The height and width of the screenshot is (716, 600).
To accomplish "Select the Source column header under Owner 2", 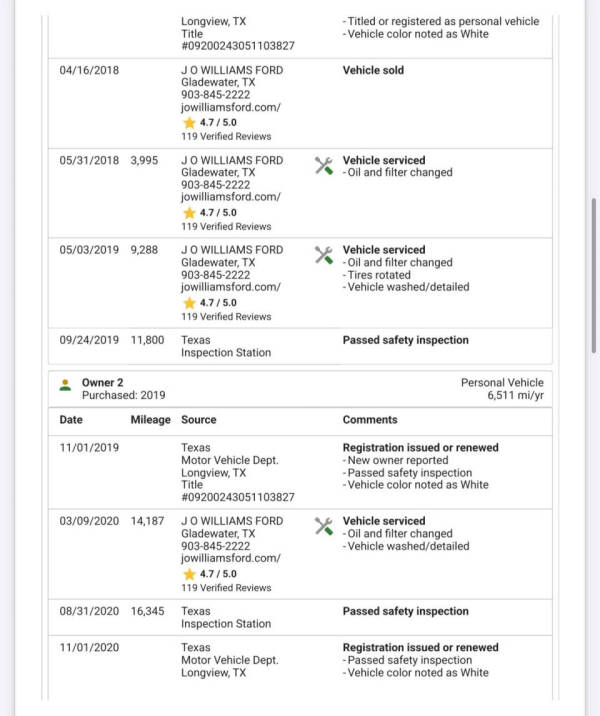I will [199, 420].
